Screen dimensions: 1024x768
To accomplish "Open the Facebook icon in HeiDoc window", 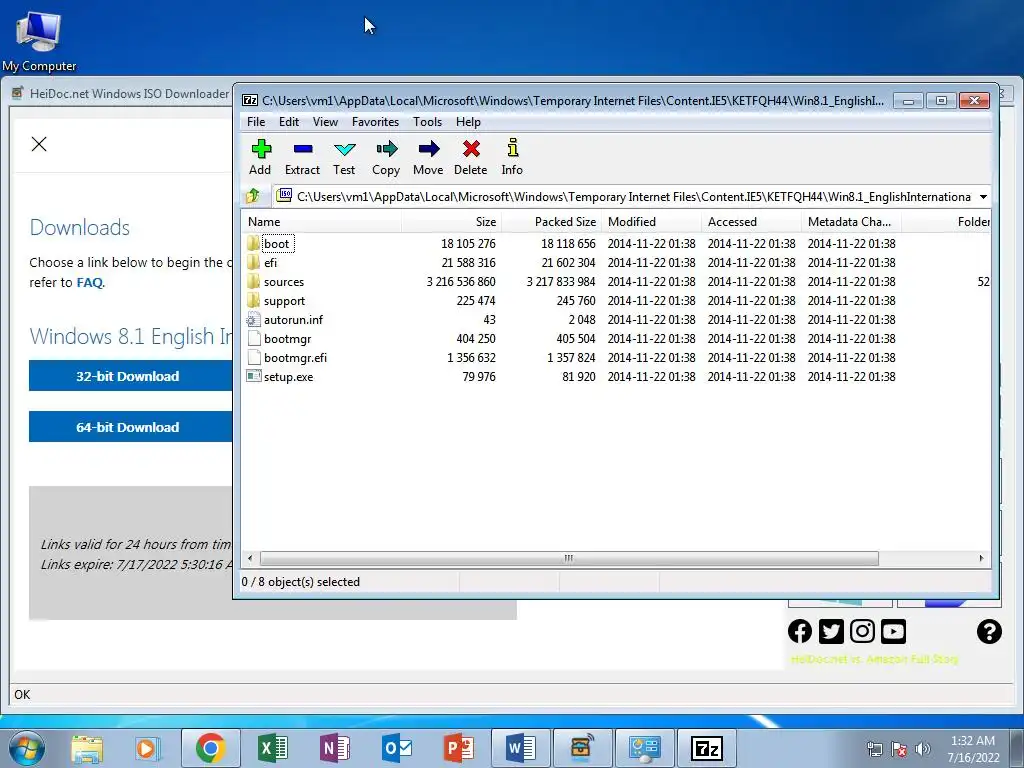I will click(800, 632).
